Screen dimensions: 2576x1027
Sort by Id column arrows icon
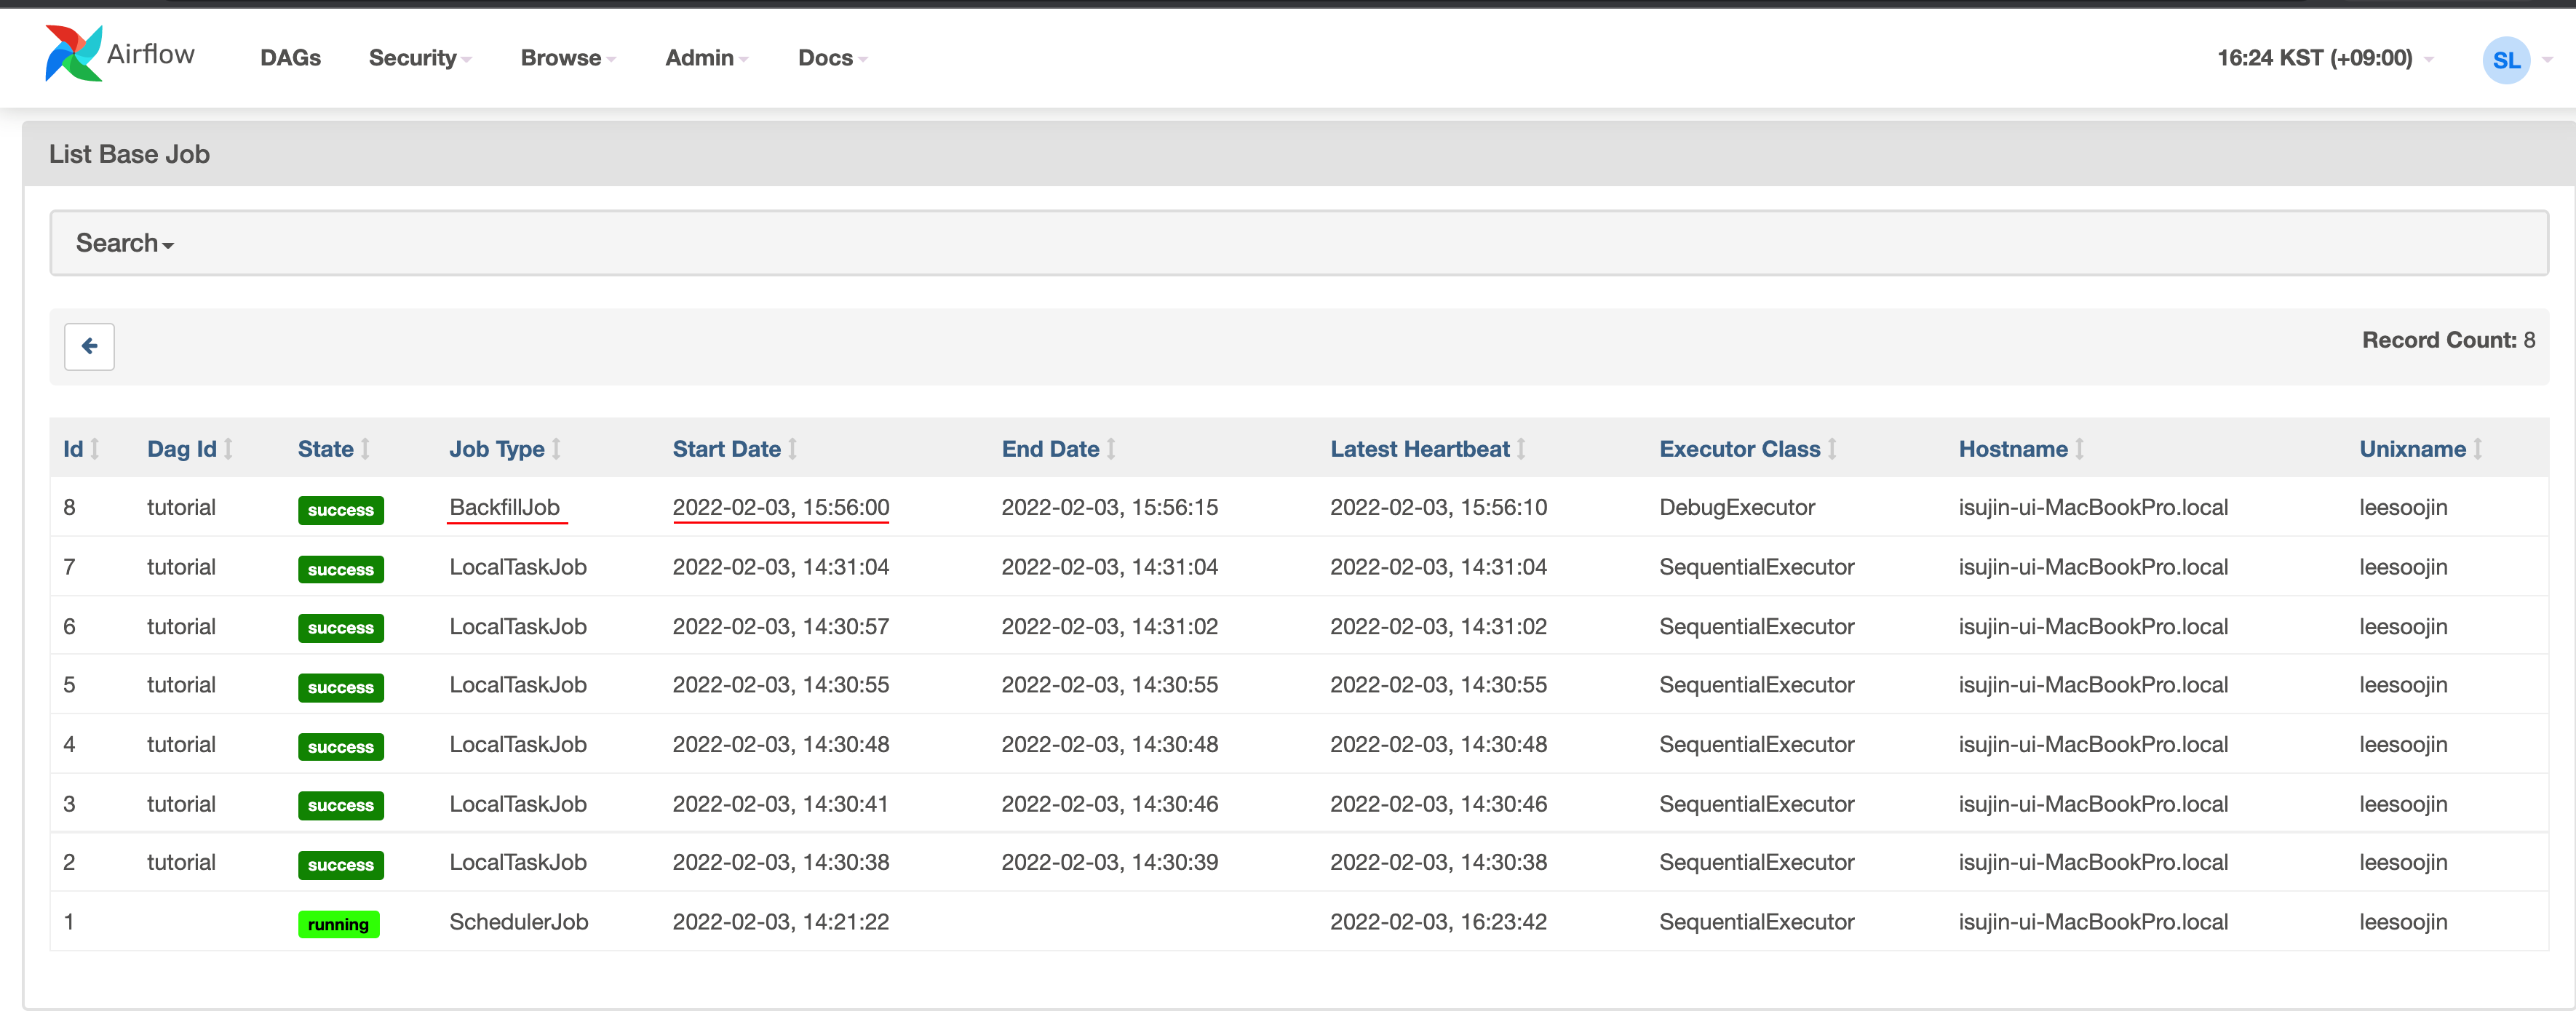95,449
